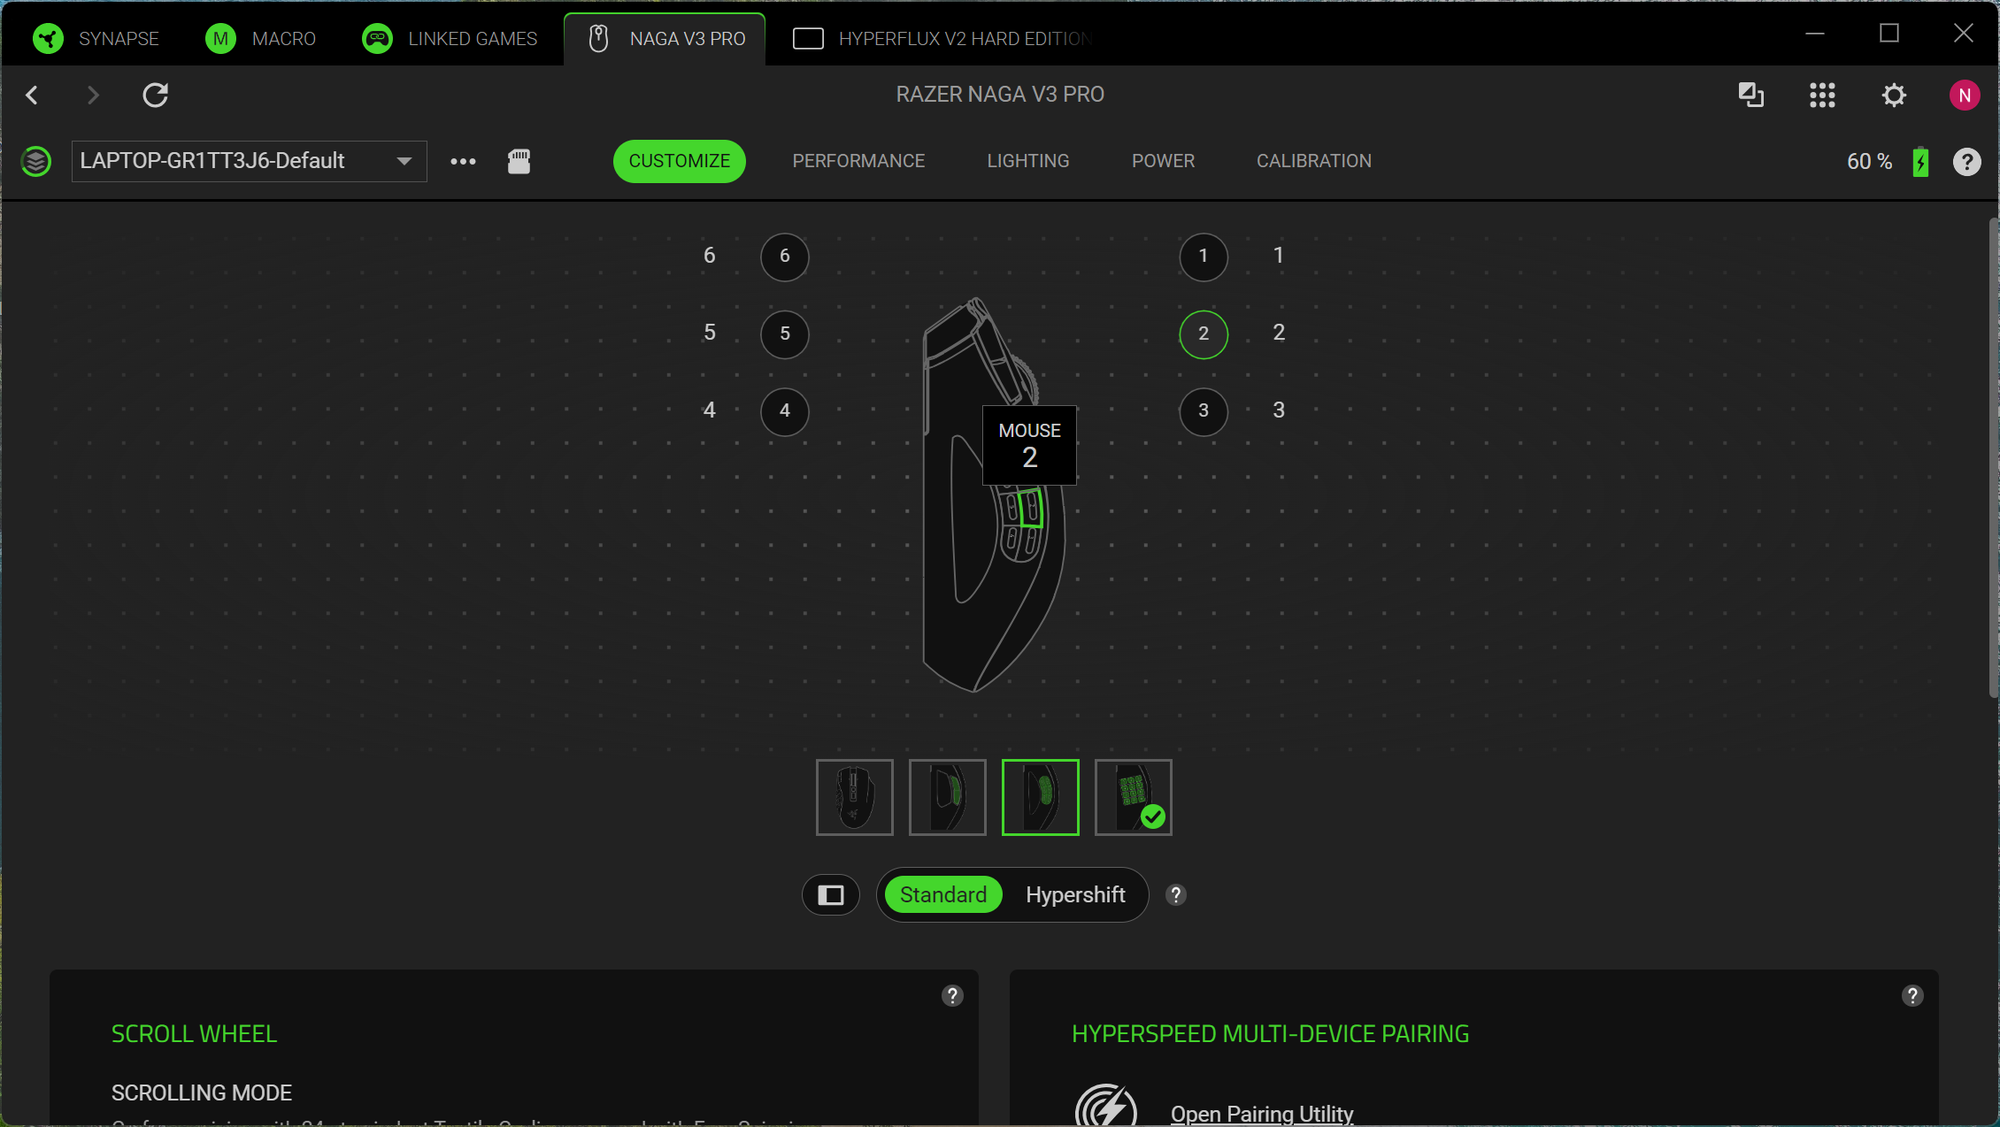
Task: Open the on-board memory profiles icon
Action: [x=519, y=161]
